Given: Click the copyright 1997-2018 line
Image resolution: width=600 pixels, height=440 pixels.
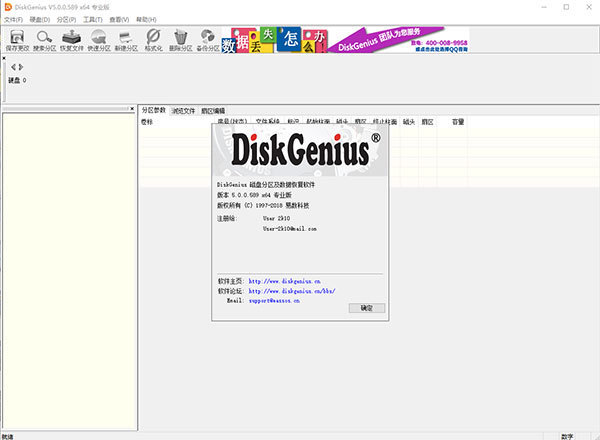Looking at the screenshot, I should pyautogui.click(x=263, y=205).
